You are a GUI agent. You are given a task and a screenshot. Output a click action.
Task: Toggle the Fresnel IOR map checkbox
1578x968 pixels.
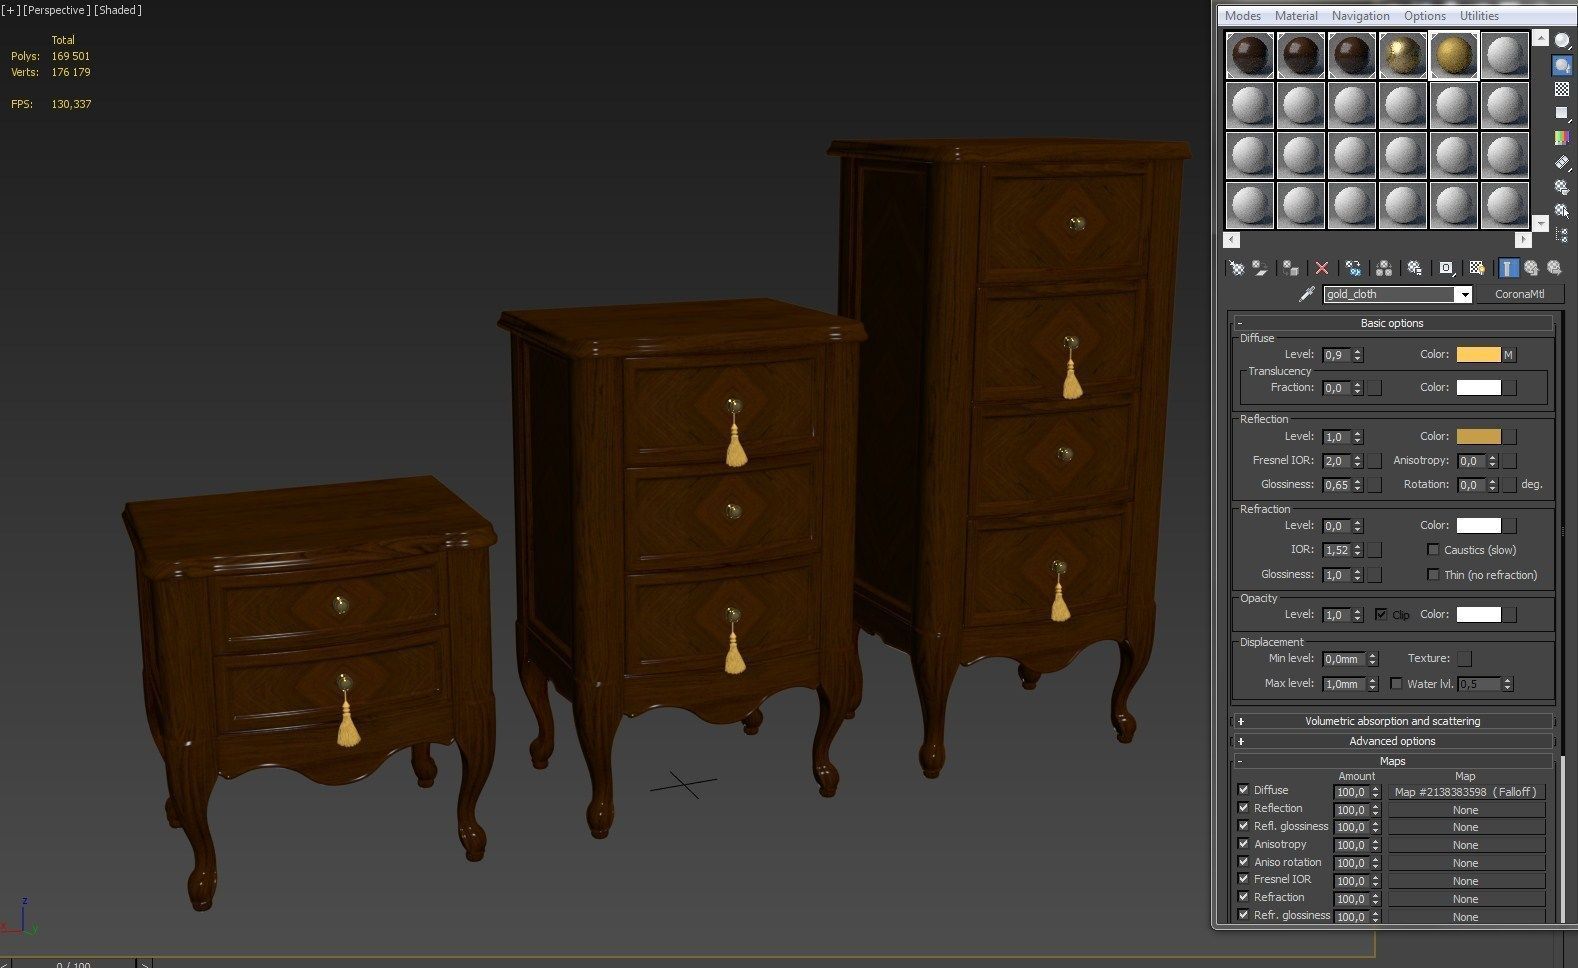[x=1243, y=879]
